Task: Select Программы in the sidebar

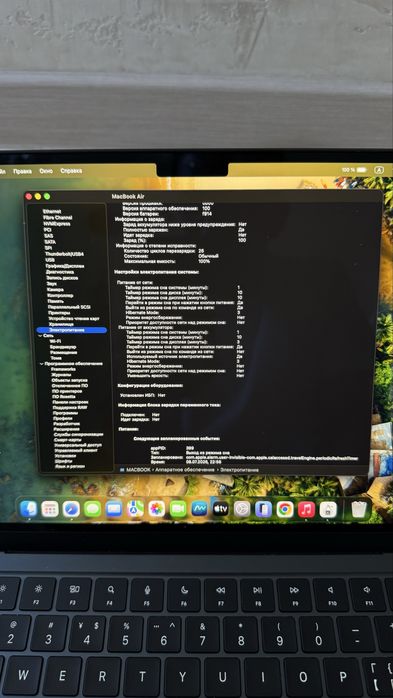Action: [65, 413]
